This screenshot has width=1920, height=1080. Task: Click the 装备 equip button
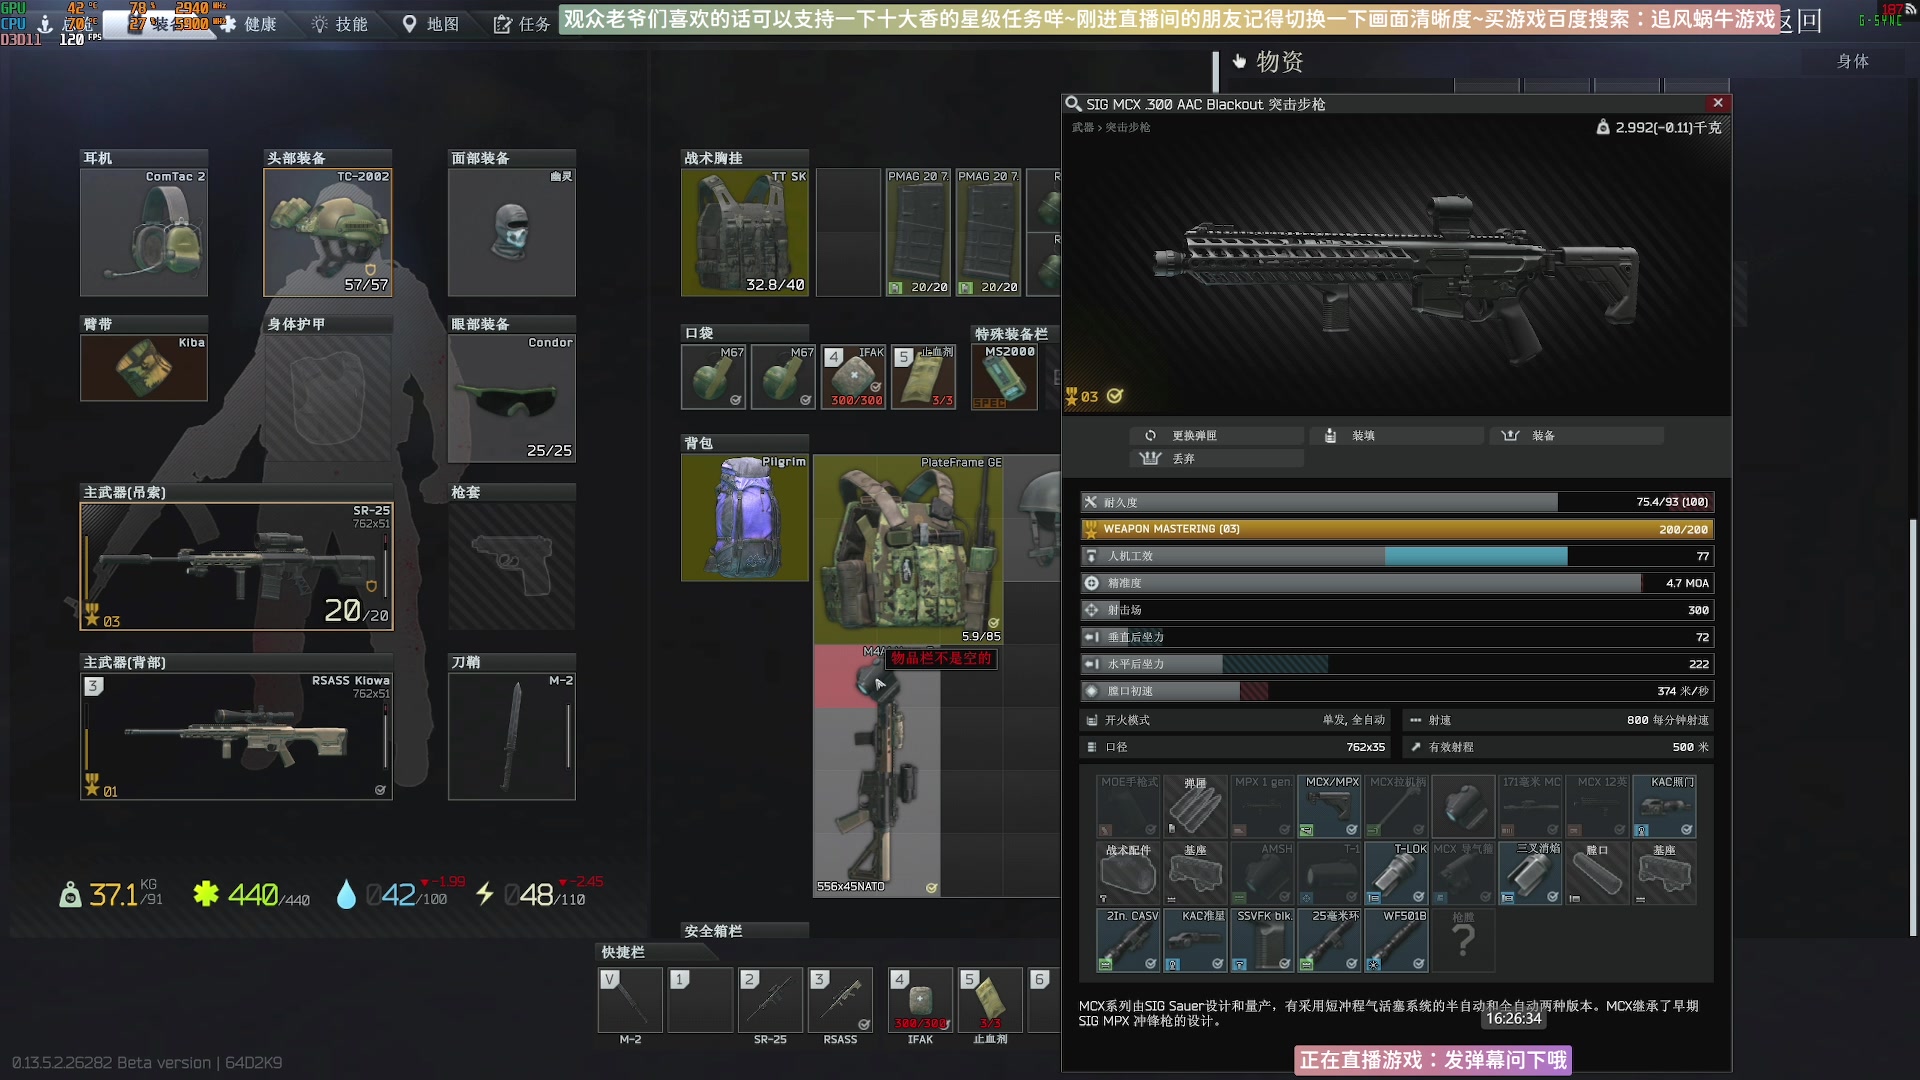click(x=1576, y=436)
